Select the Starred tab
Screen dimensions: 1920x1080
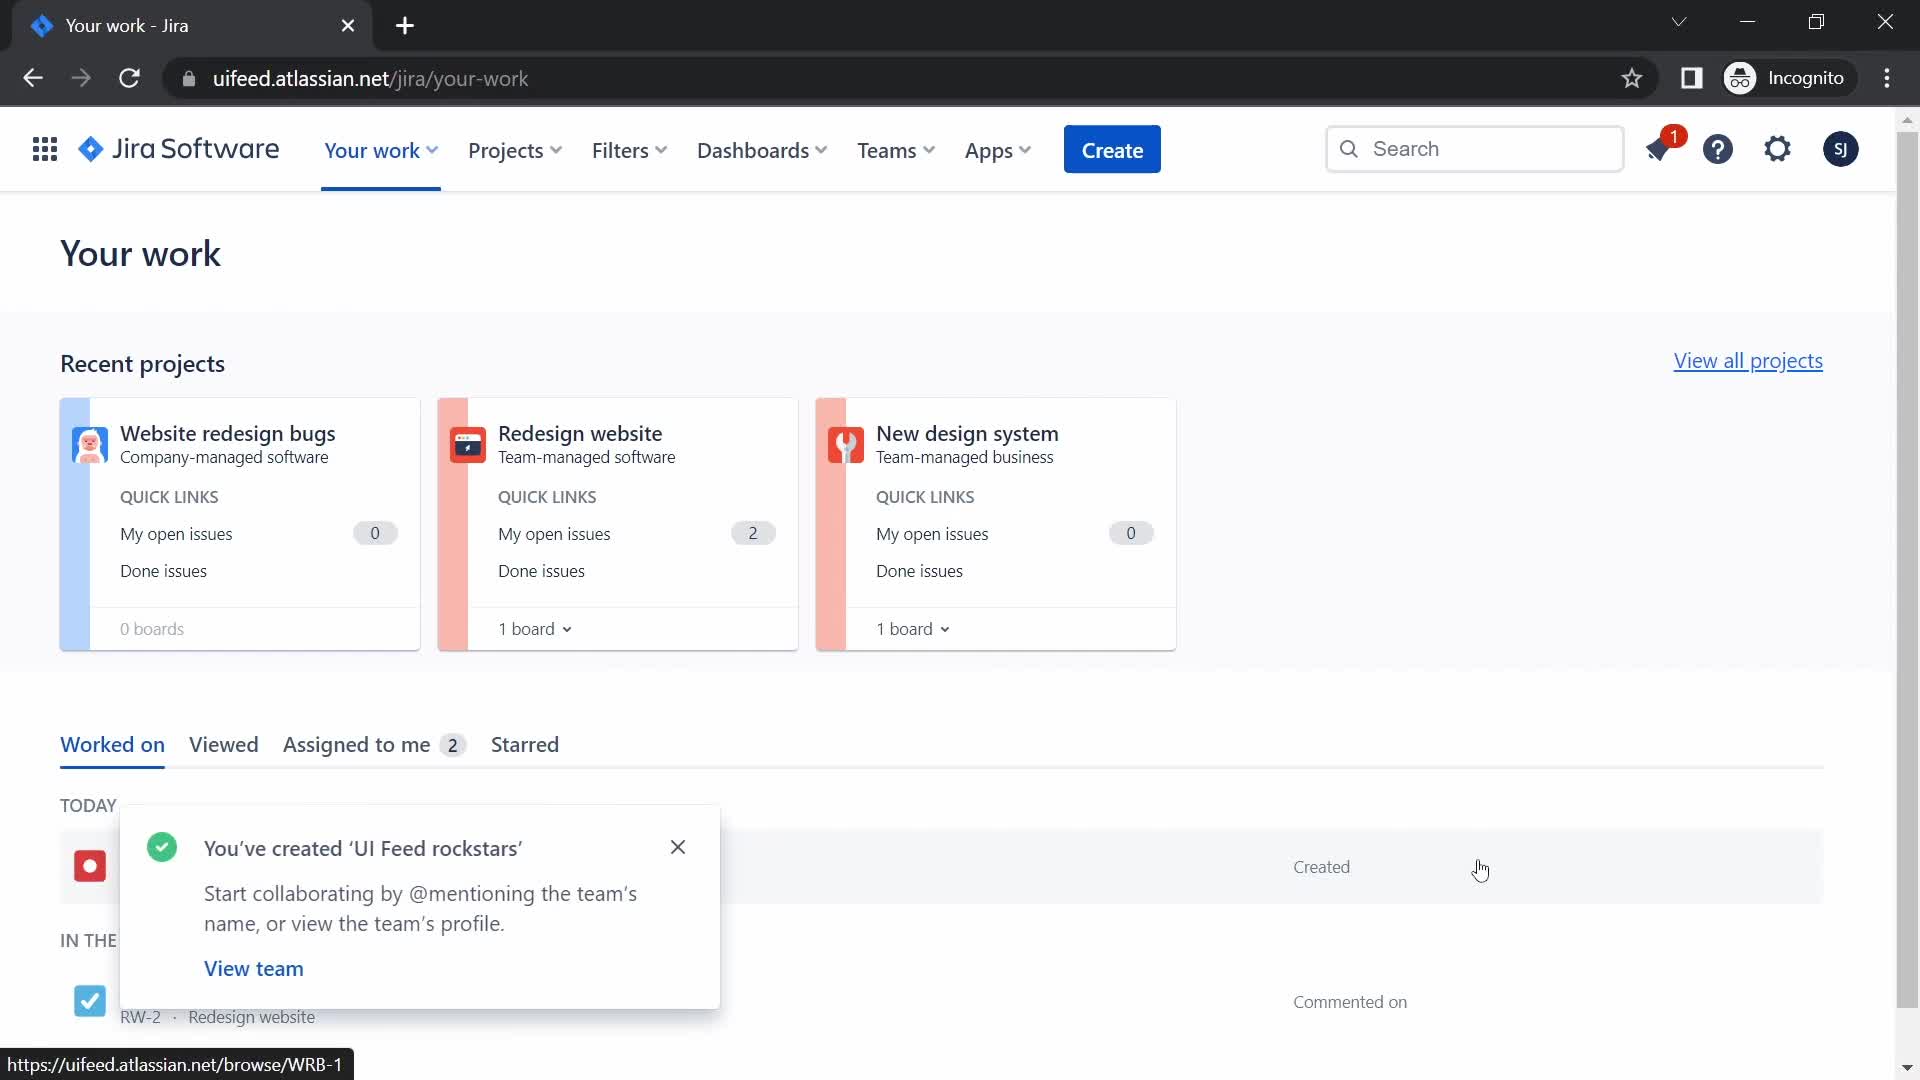pyautogui.click(x=524, y=744)
